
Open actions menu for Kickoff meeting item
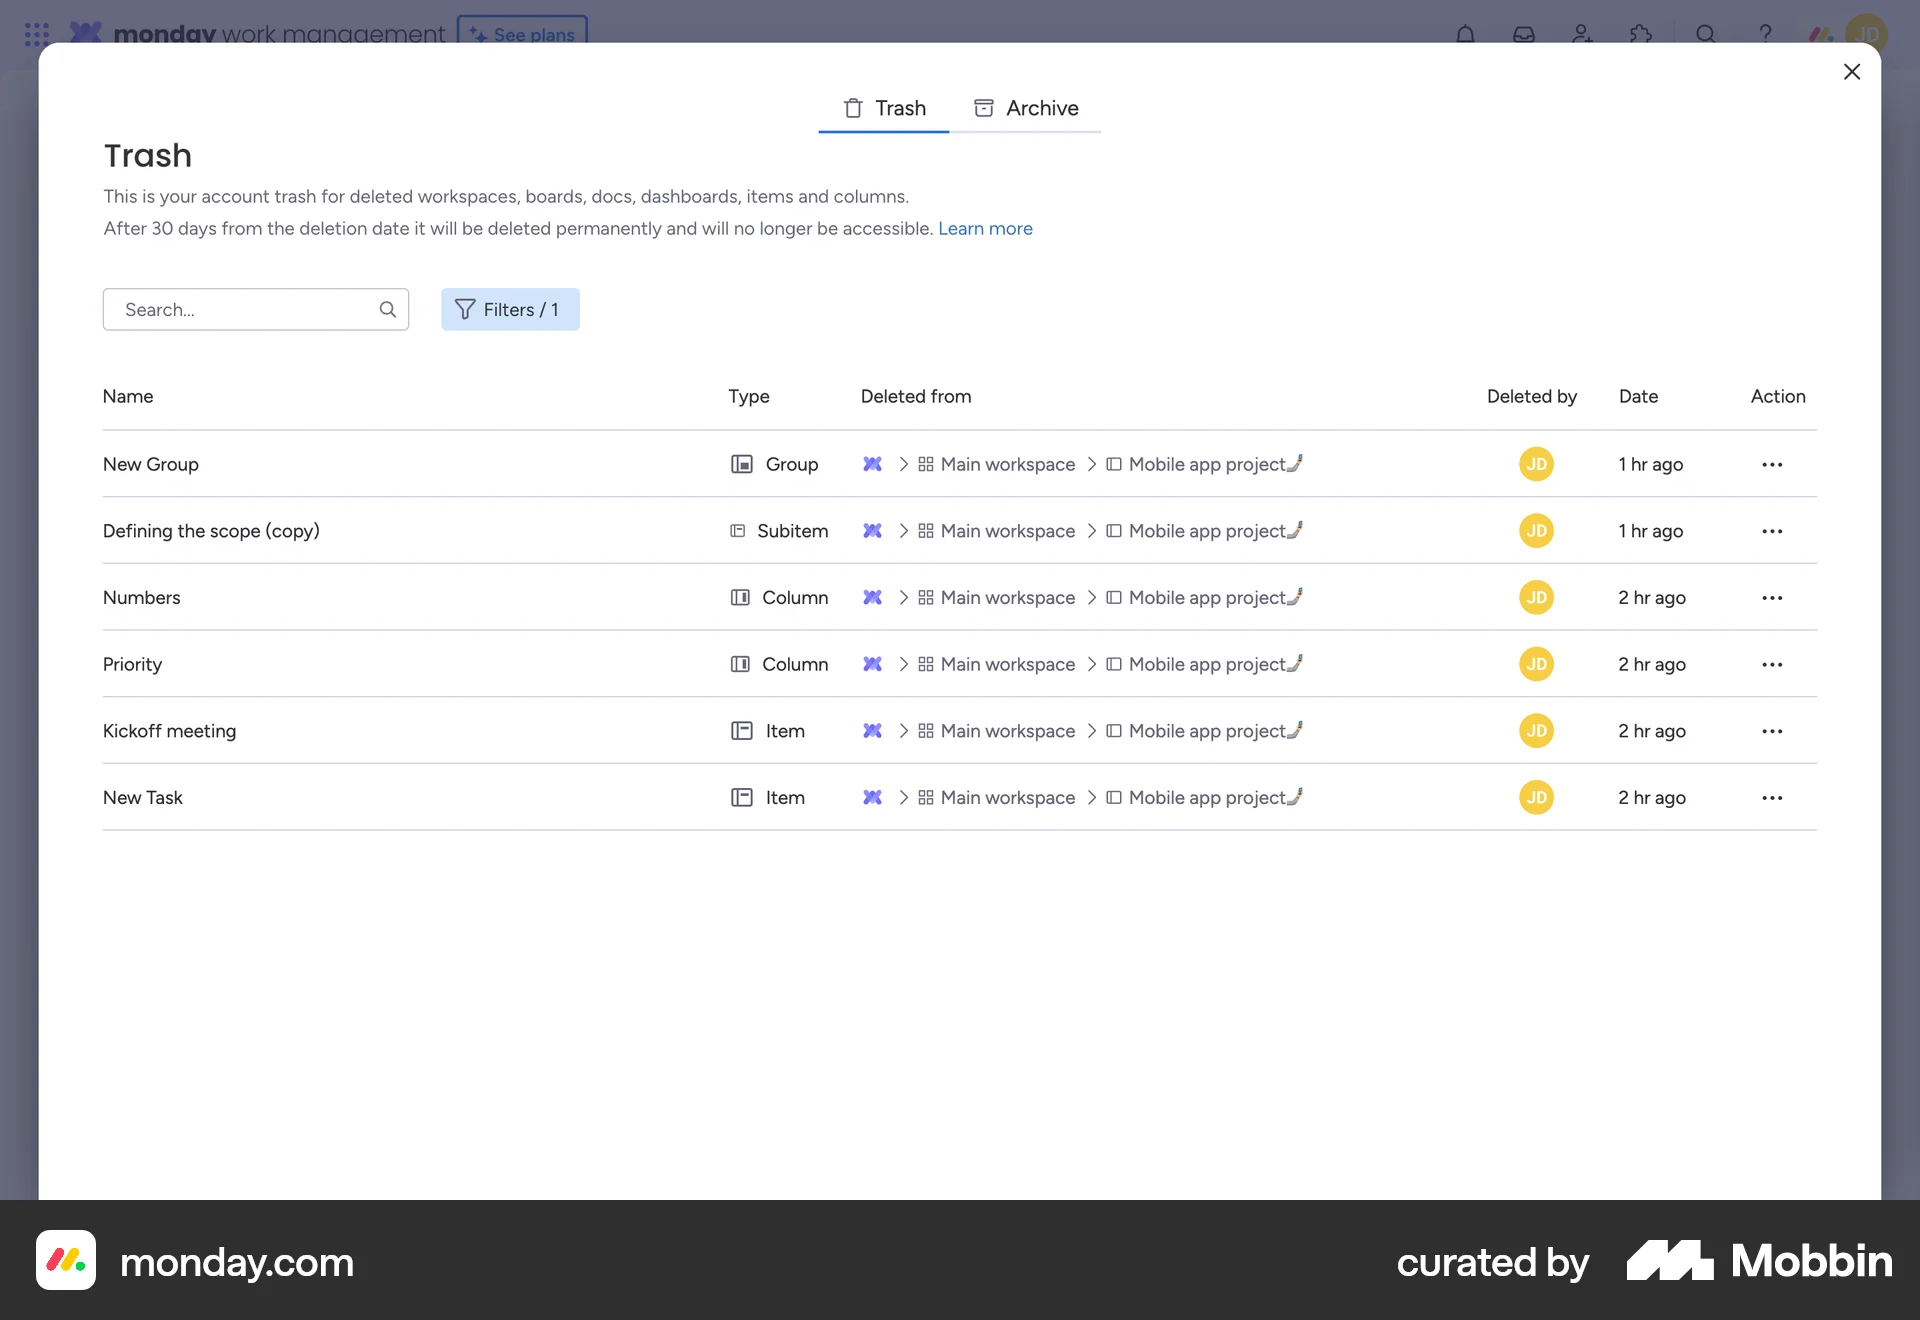coord(1772,731)
